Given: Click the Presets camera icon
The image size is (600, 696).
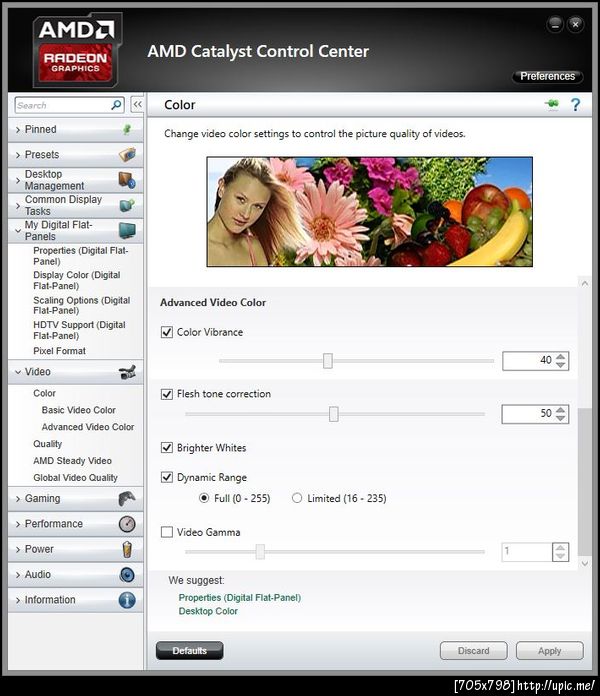Looking at the screenshot, I should [x=127, y=154].
